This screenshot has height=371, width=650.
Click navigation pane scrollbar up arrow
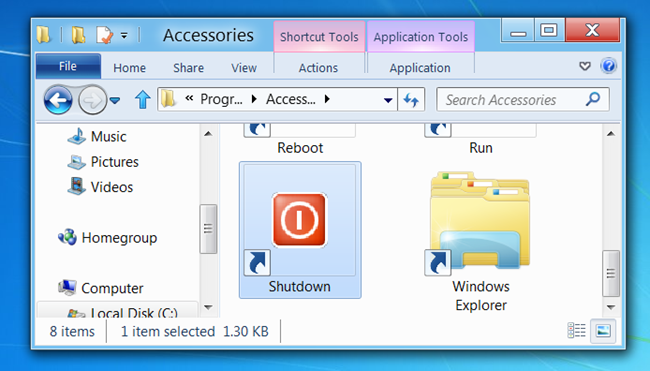pos(208,133)
